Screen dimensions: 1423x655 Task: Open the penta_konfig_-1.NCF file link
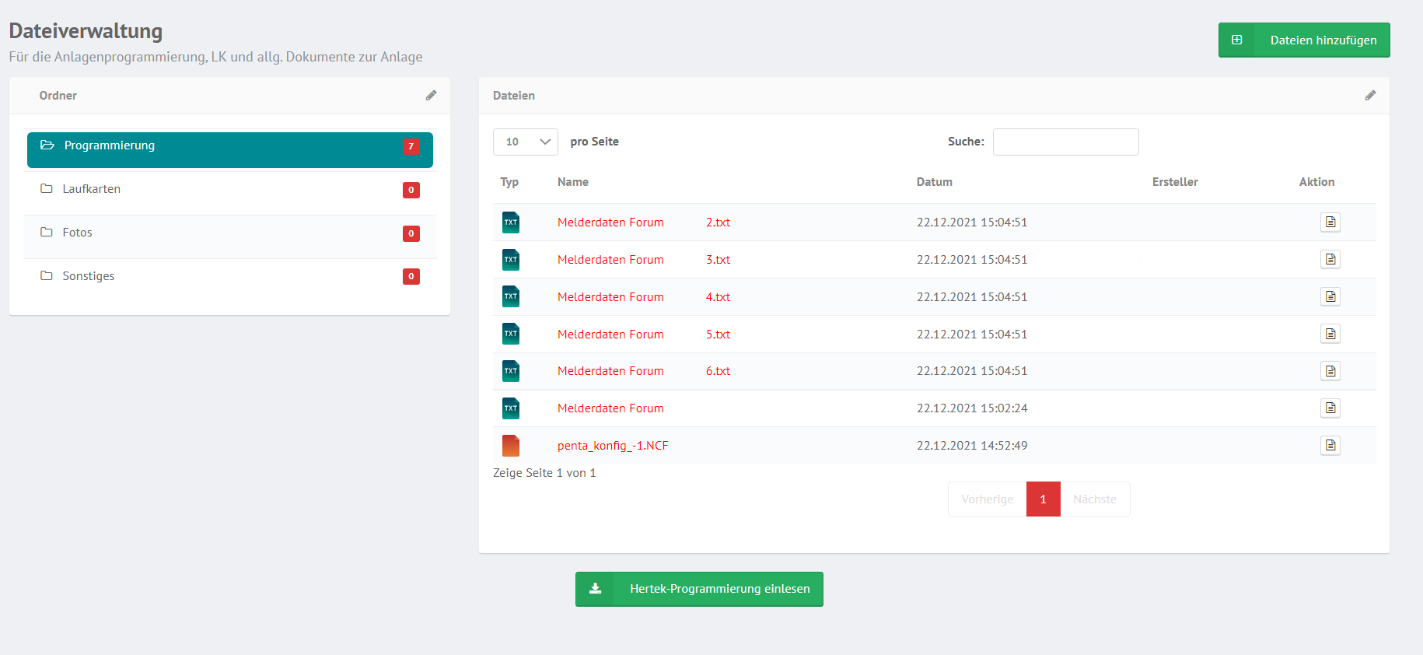pyautogui.click(x=613, y=445)
